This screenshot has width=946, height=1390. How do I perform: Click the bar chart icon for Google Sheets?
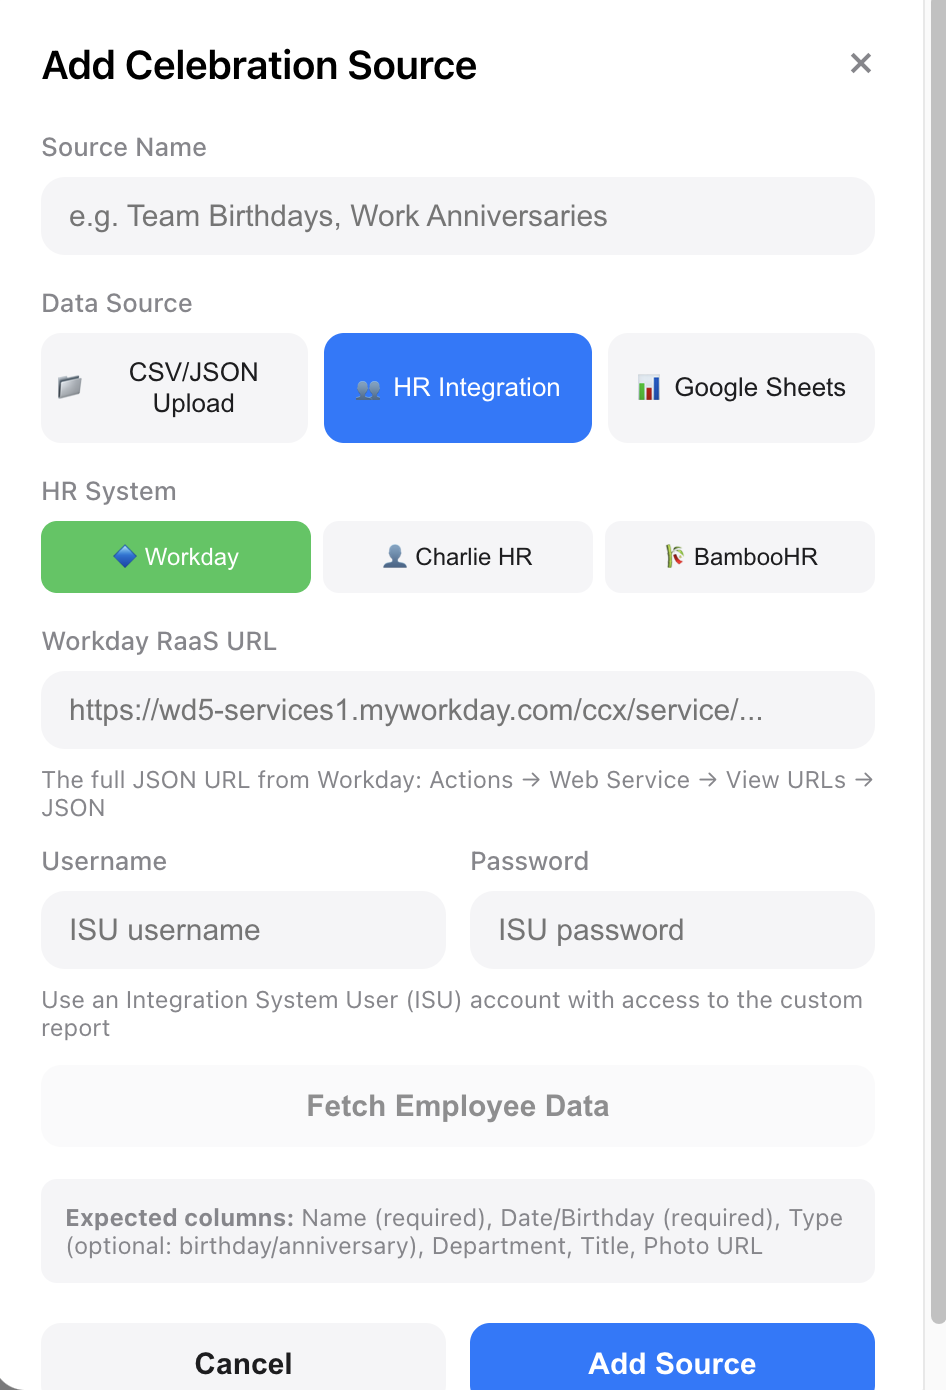[x=649, y=388]
